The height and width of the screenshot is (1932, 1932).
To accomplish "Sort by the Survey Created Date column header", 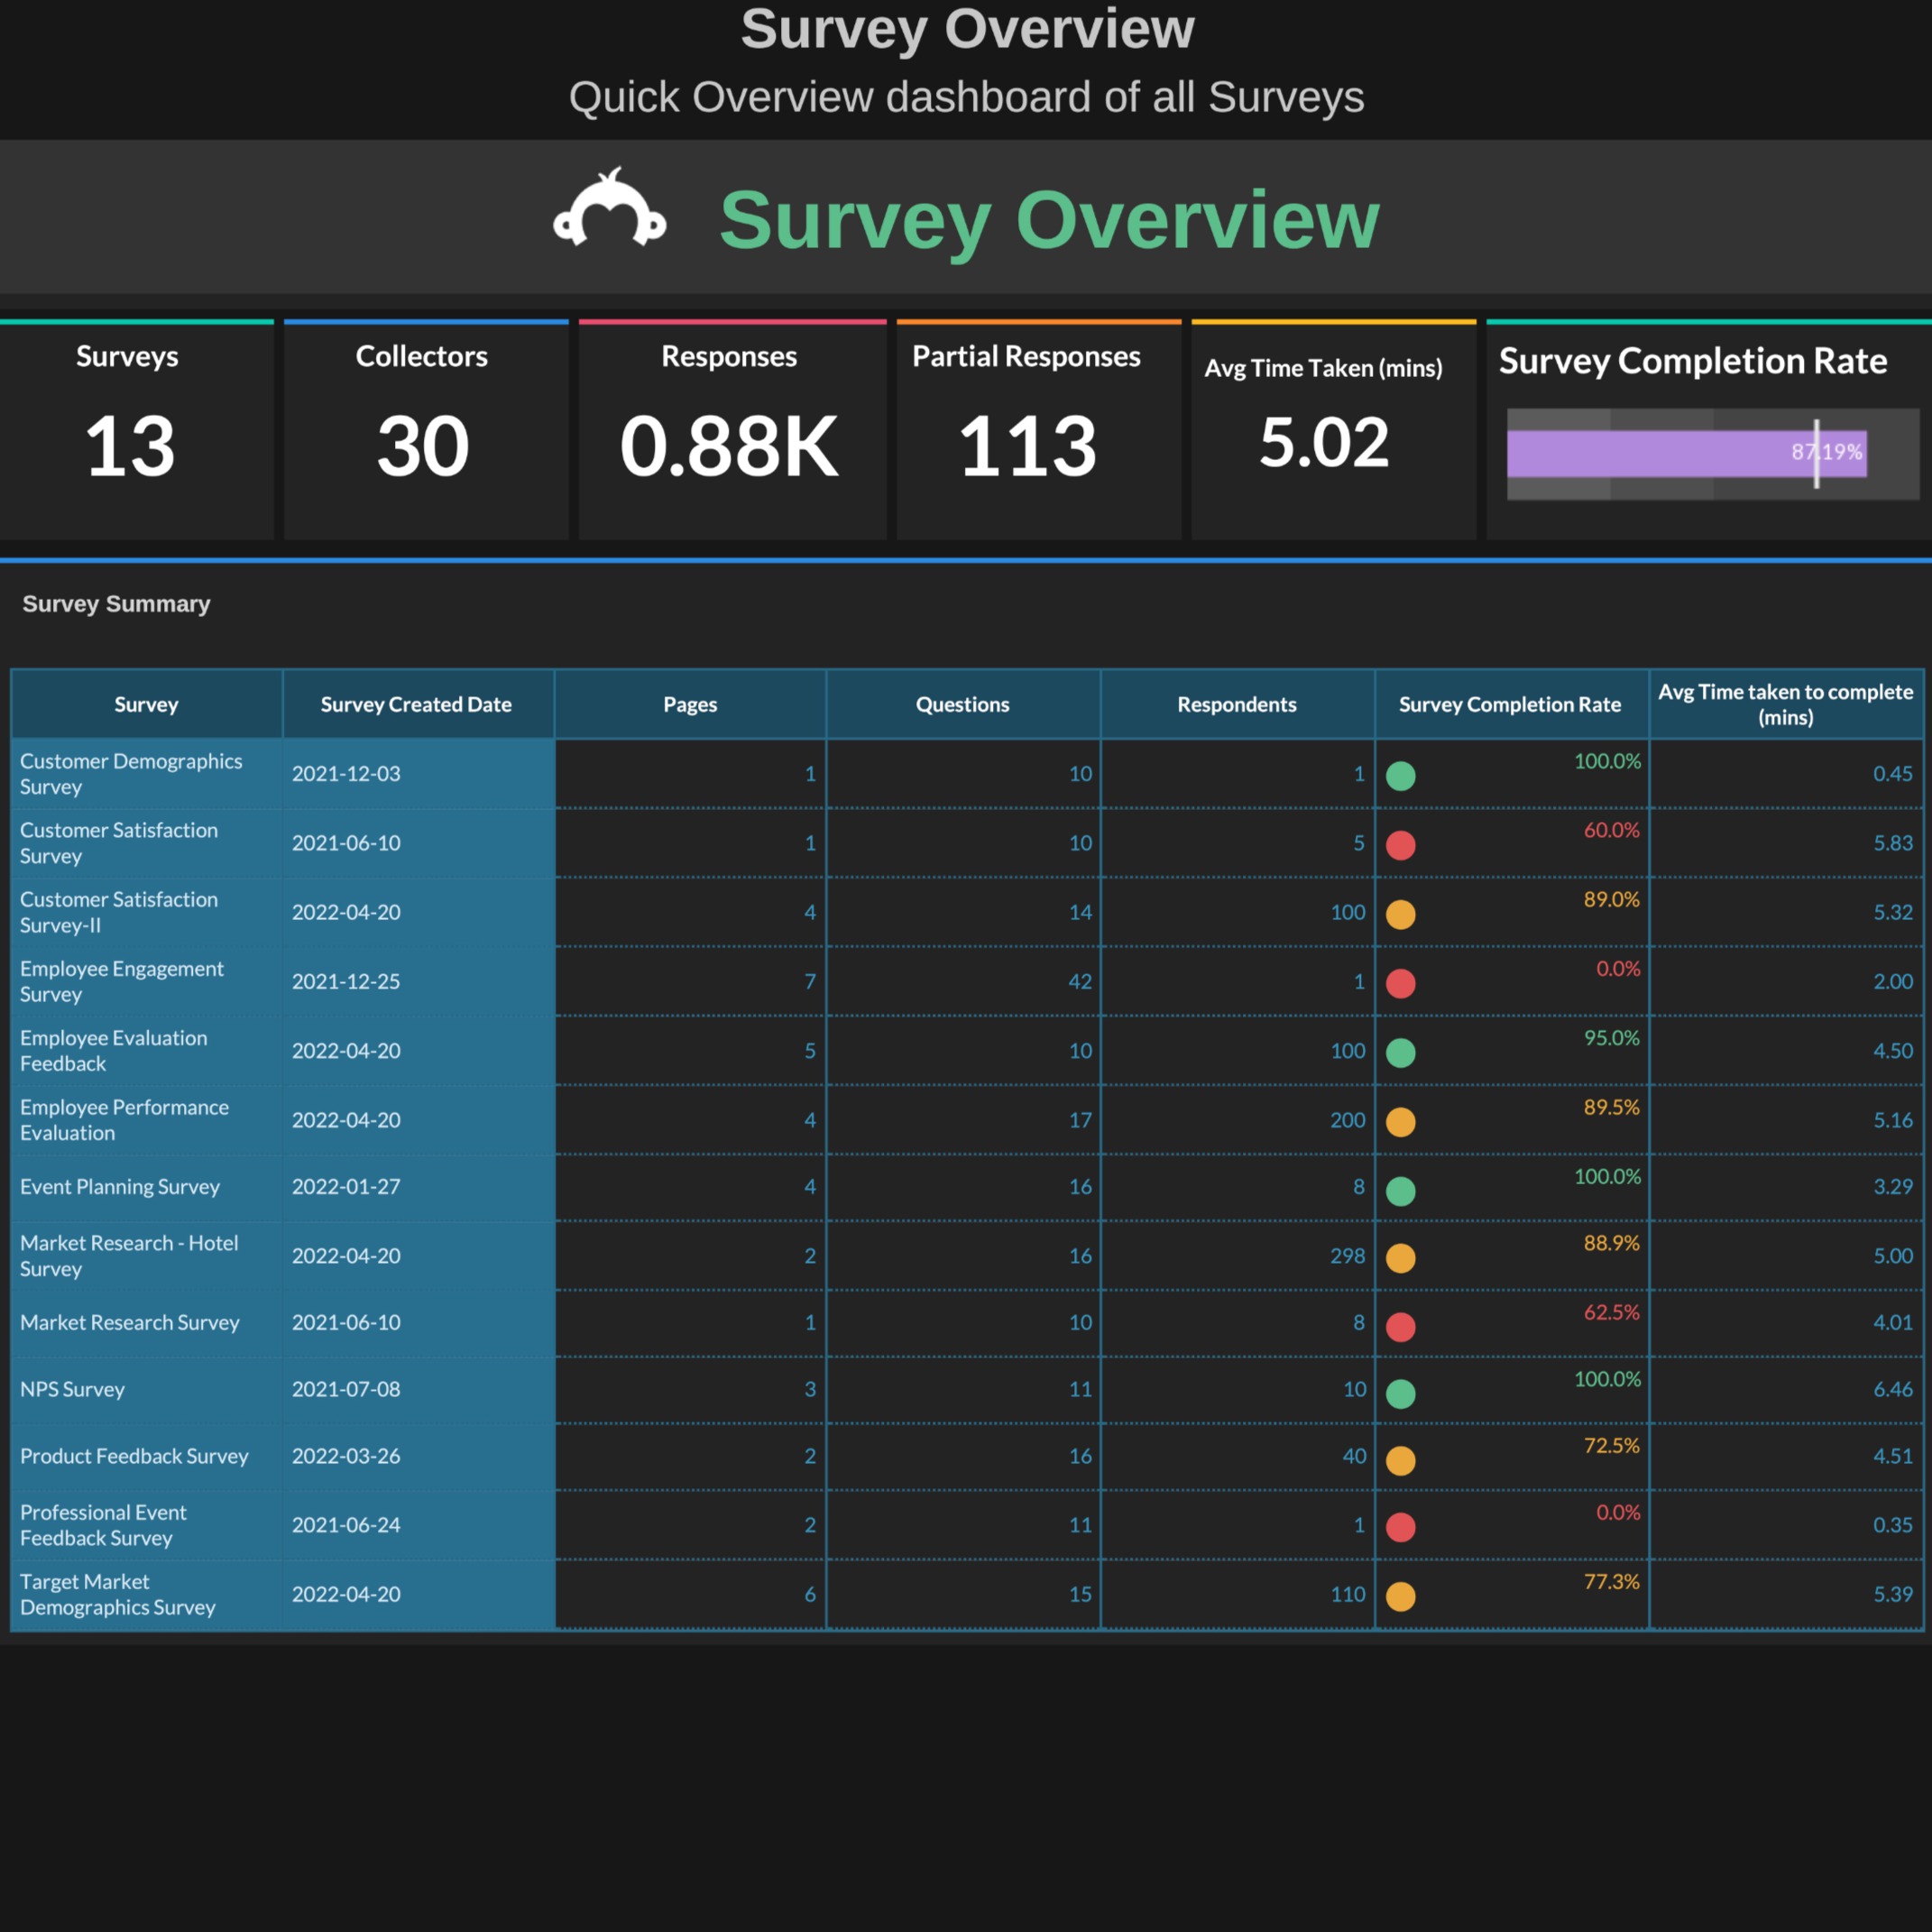I will tap(417, 704).
